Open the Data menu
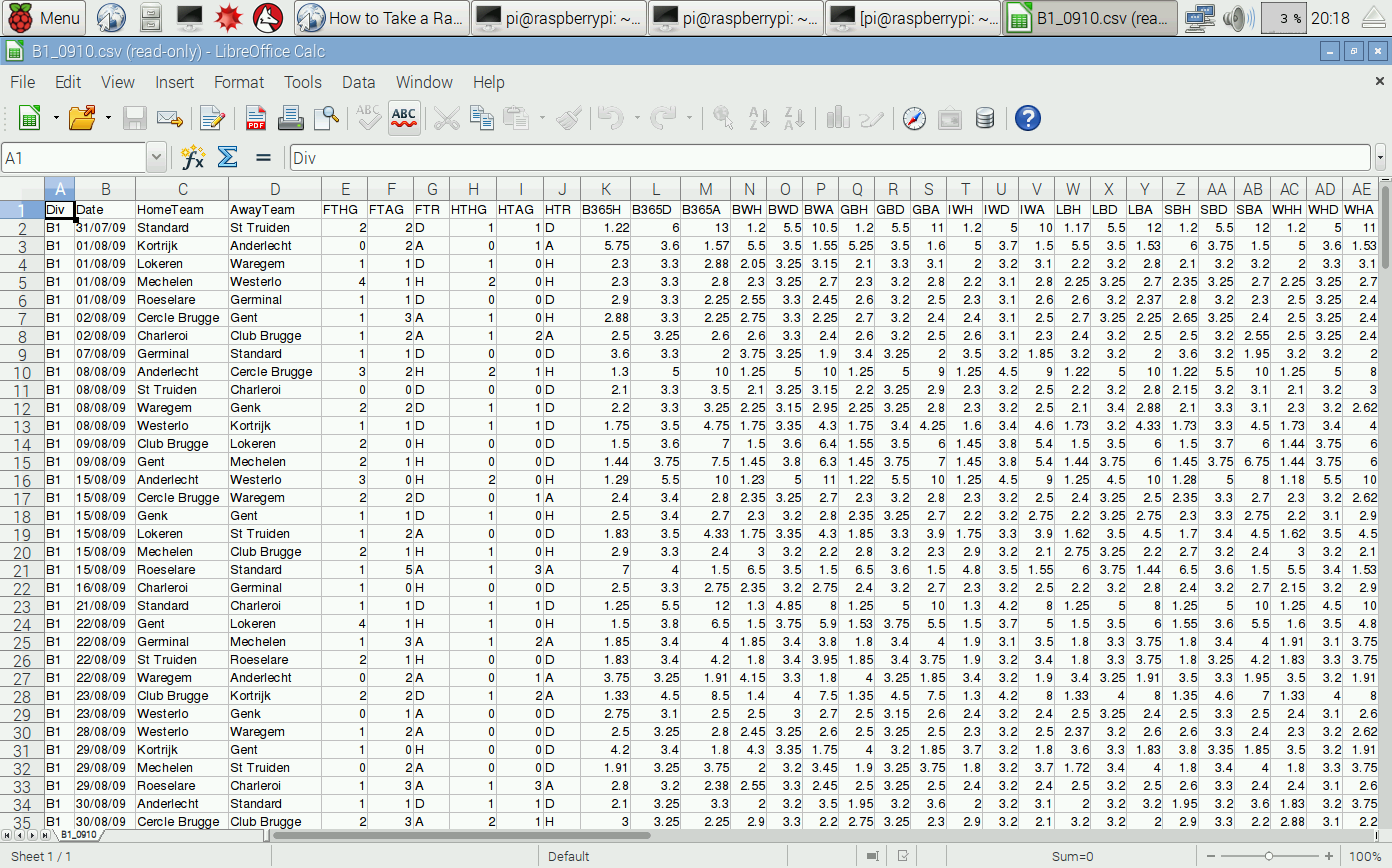 [358, 82]
